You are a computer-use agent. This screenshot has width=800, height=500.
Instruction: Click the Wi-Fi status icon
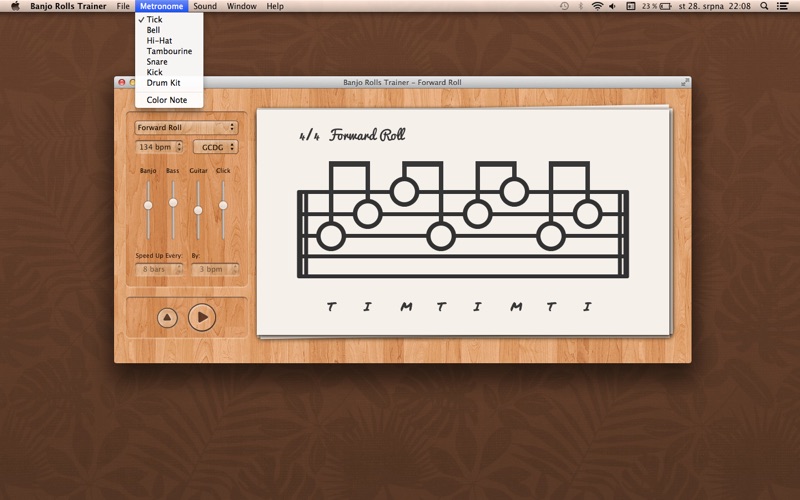pyautogui.click(x=597, y=6)
